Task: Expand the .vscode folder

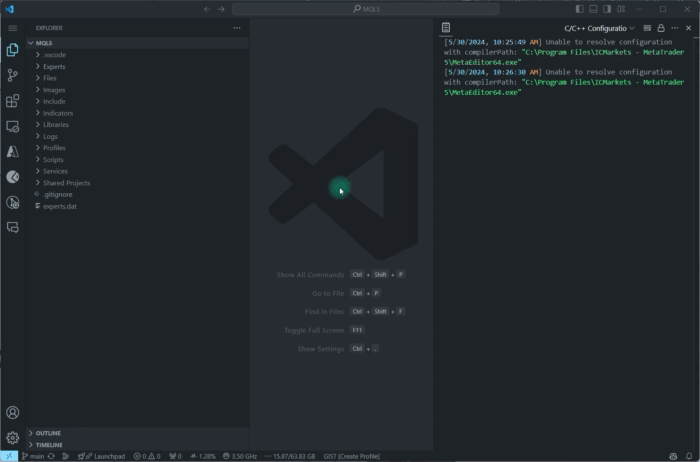Action: click(137, 54)
